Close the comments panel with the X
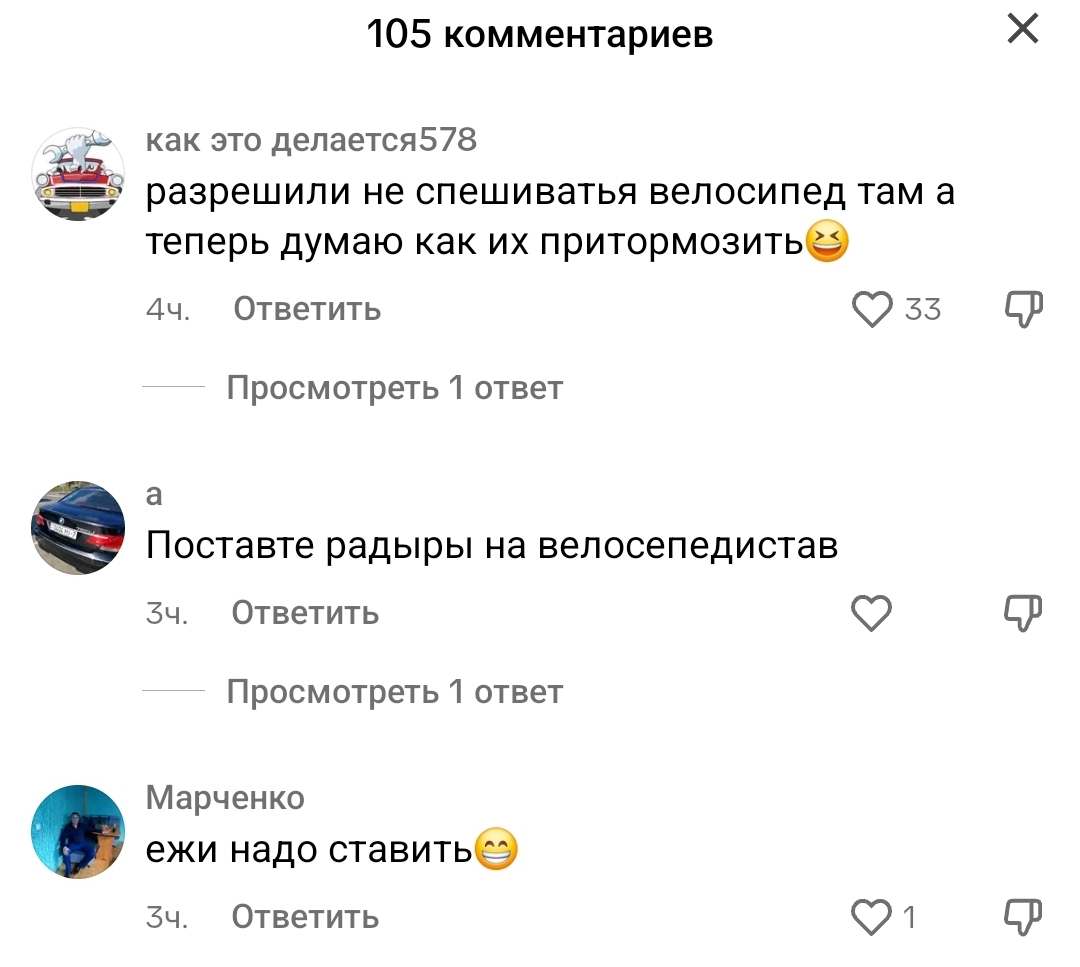The image size is (1080, 967). coord(1022,30)
